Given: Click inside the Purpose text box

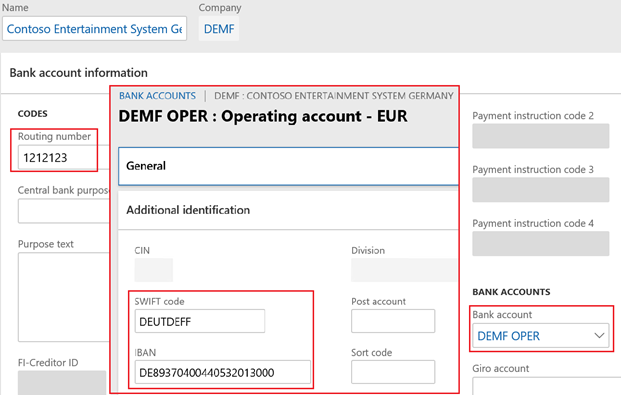Looking at the screenshot, I should pos(63,297).
